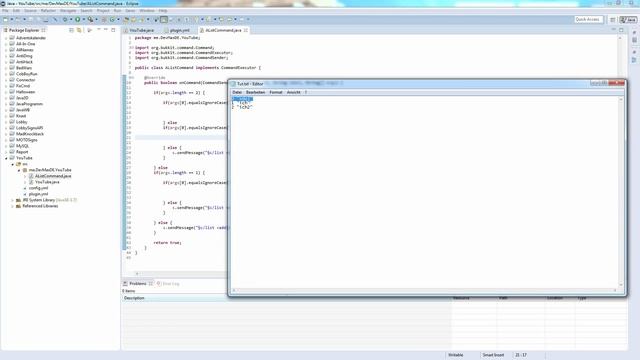Open the Ansicht menu in the Editor window
The image size is (640, 360).
293,92
